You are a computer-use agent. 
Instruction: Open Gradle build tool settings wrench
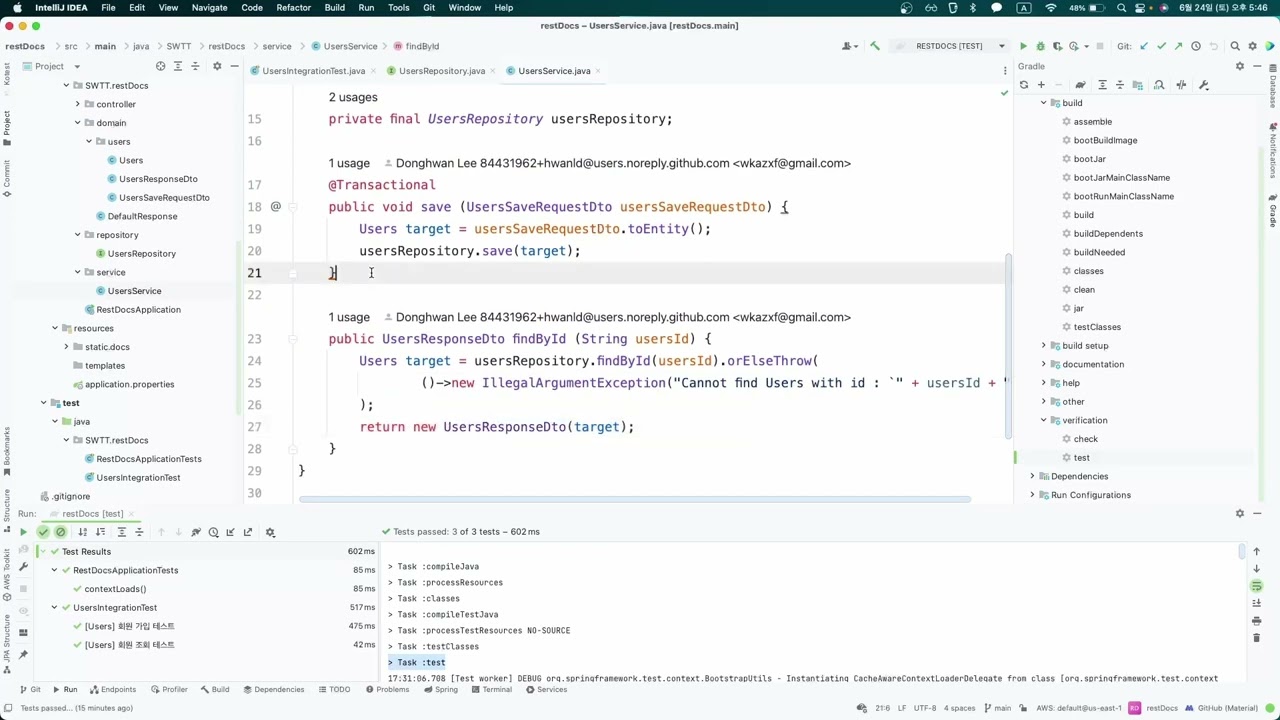[1204, 85]
